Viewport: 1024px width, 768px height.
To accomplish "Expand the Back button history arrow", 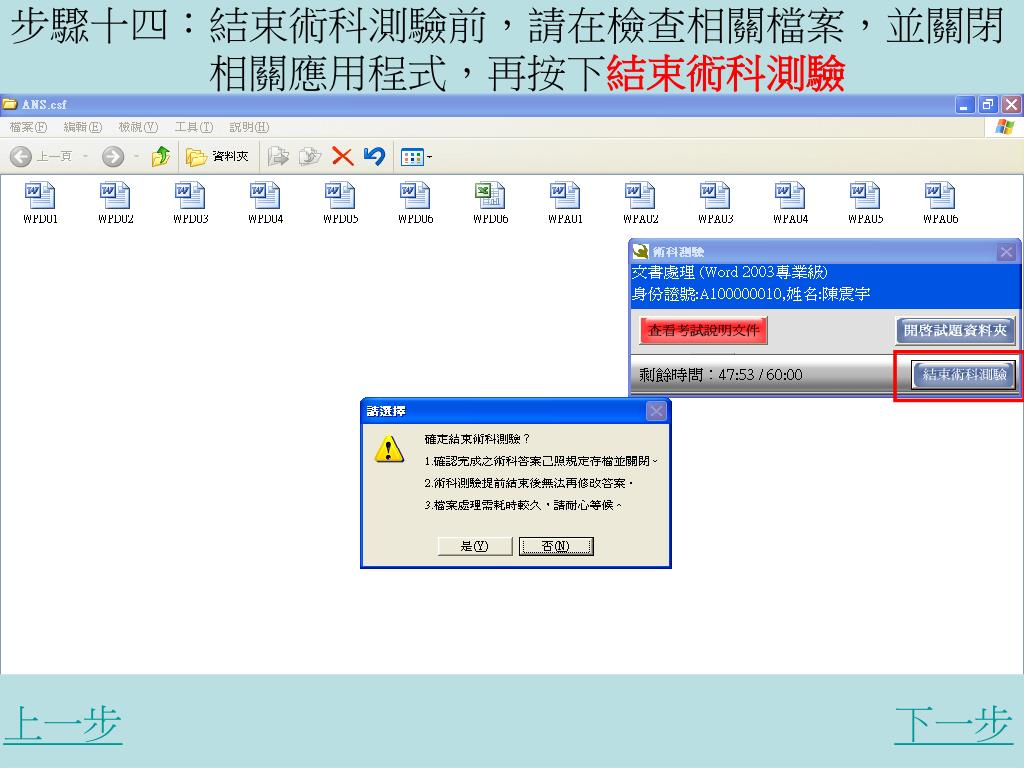I will pyautogui.click(x=85, y=157).
